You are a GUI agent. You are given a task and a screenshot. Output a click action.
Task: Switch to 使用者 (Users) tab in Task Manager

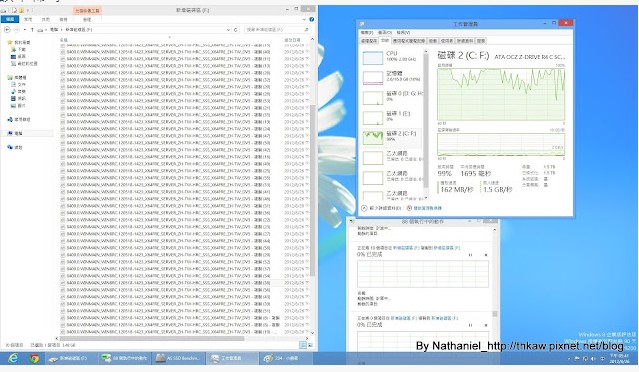[x=447, y=41]
